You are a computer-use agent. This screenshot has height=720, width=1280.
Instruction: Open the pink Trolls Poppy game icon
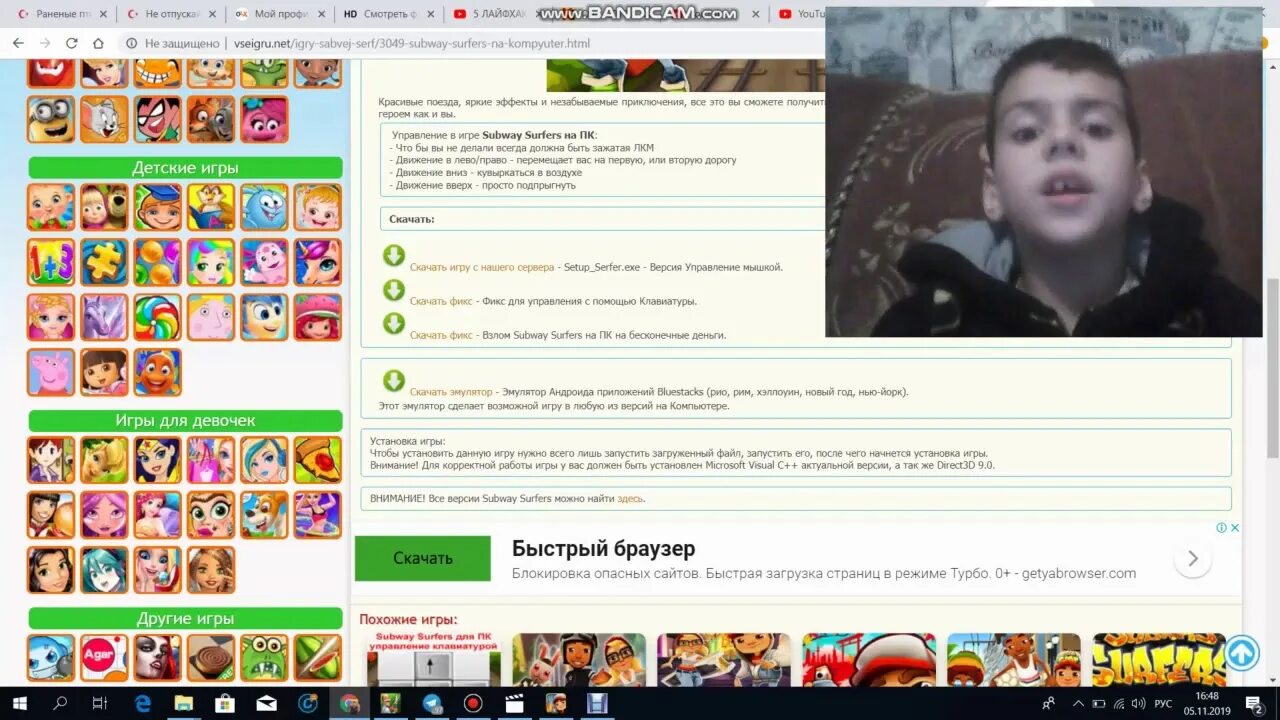(x=264, y=119)
